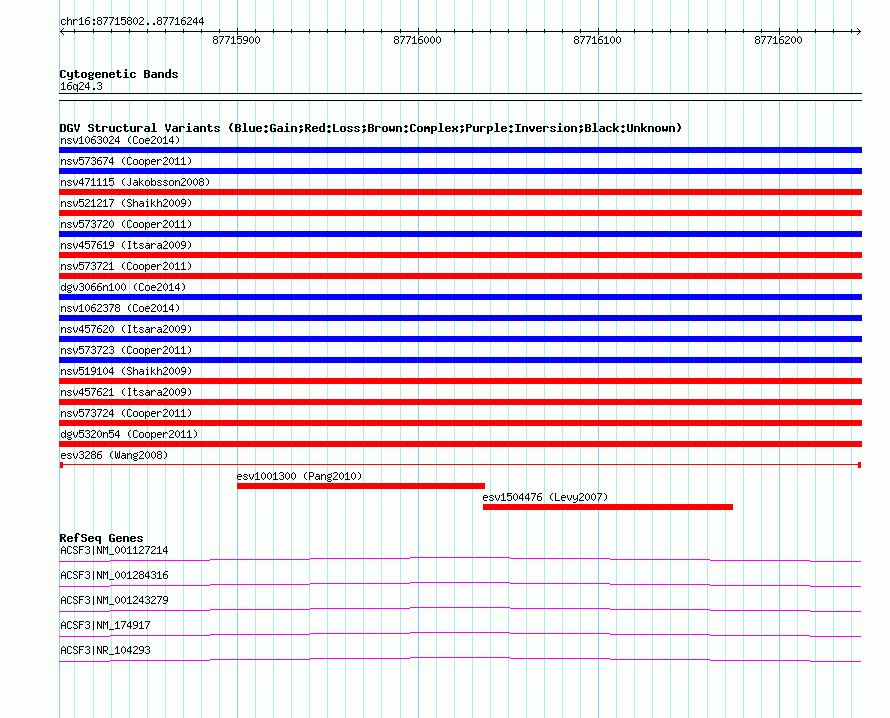Open ACSF3|NM_001284316 transcript label
Viewport: 890px width, 718px height.
coord(114,576)
